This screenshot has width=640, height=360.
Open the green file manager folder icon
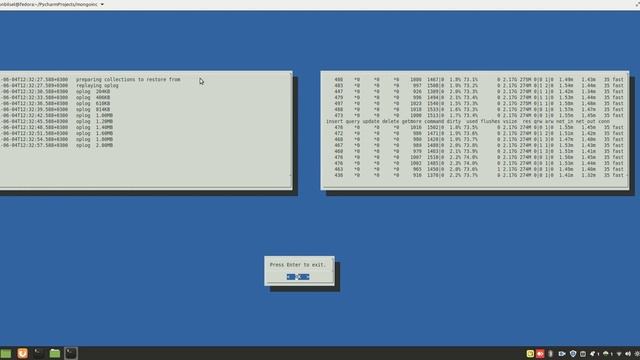(55, 353)
